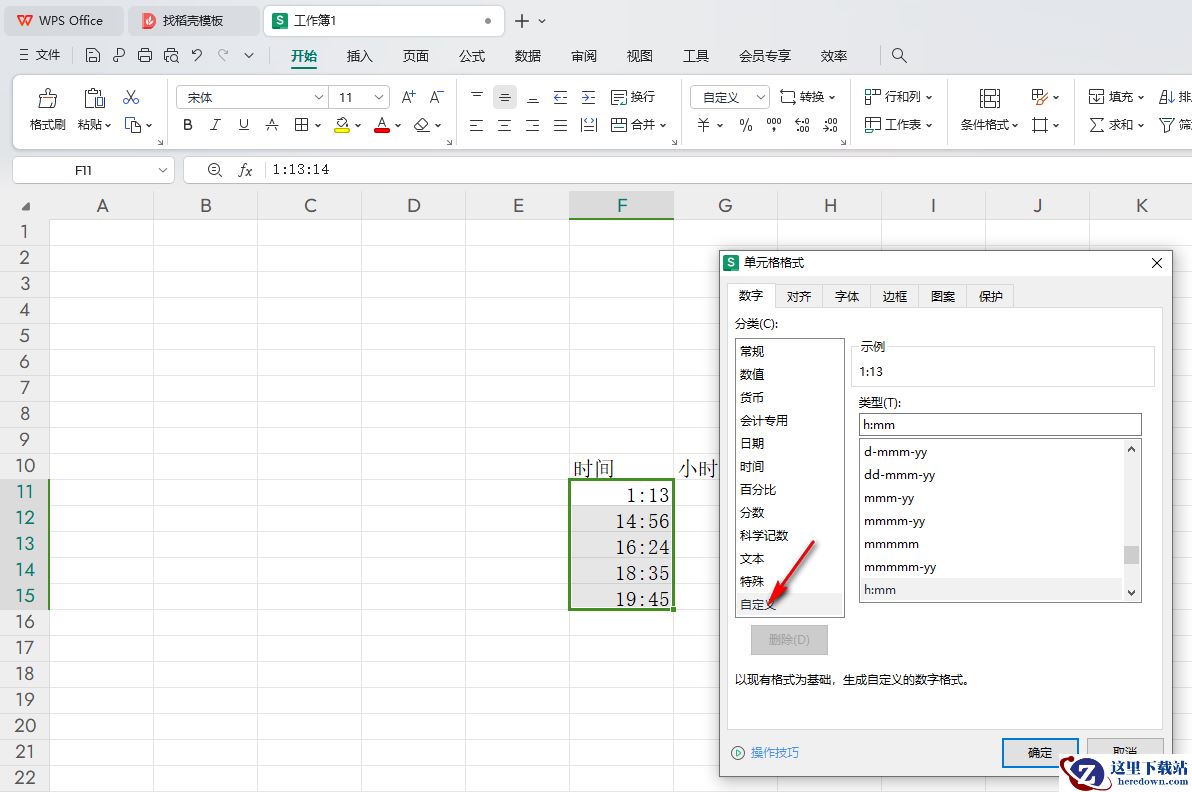Click the percent style icon
Image resolution: width=1192 pixels, height=792 pixels.
746,125
